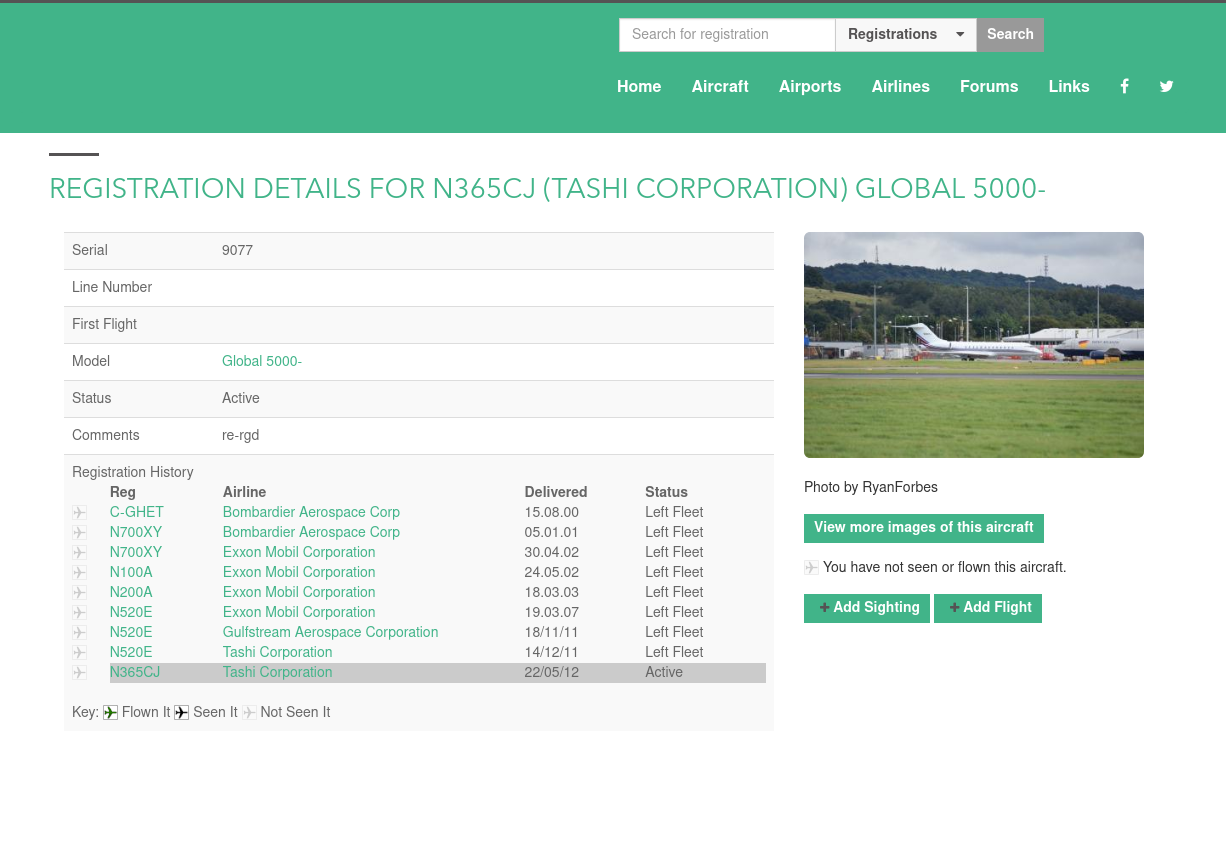Open the Global 5000- model link
The image size is (1226, 851).
click(x=262, y=361)
